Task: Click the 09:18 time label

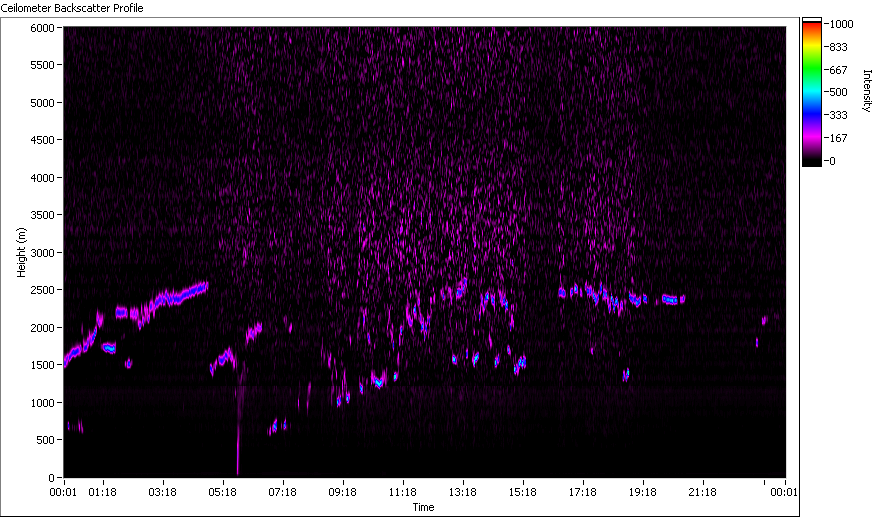Action: pos(342,492)
